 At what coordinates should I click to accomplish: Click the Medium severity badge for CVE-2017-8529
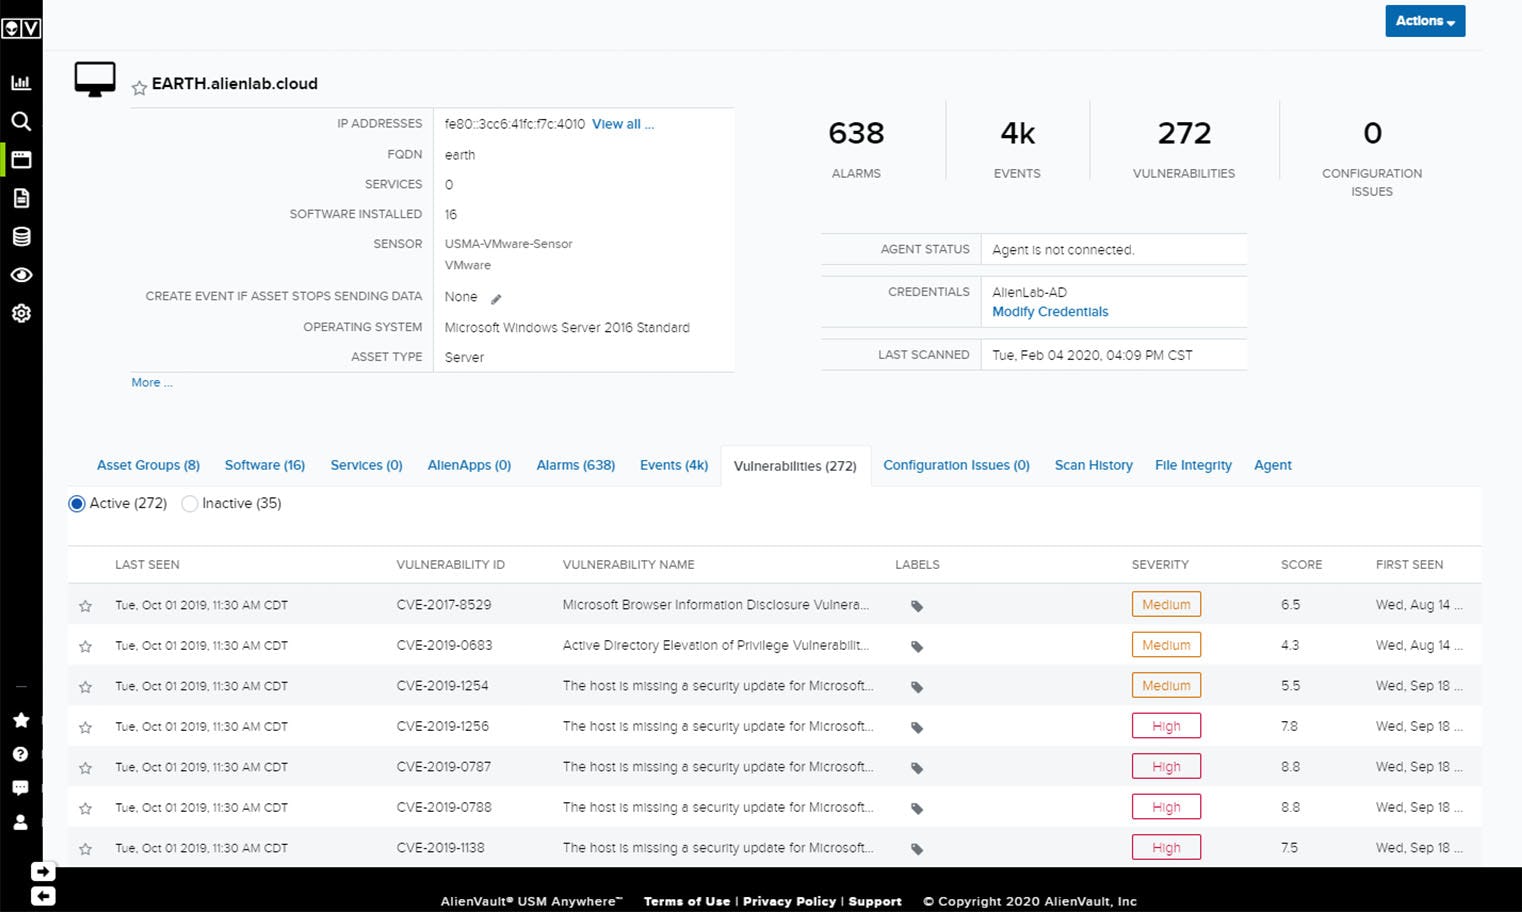click(1166, 605)
